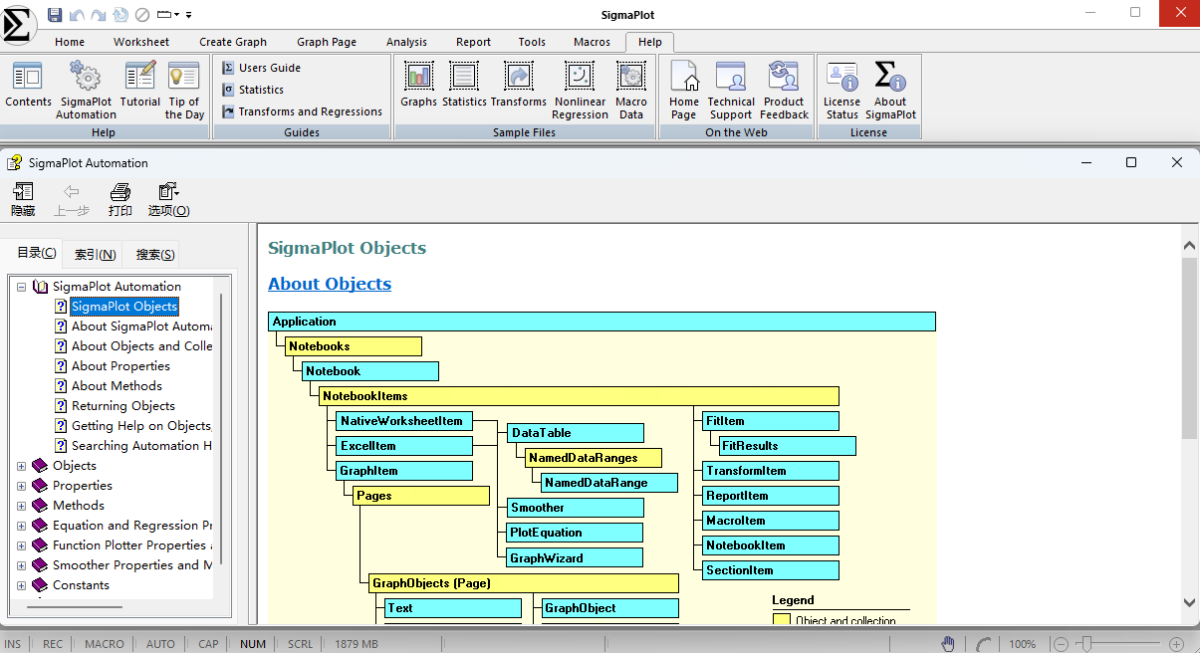Screen dimensions: 1200x653
Task: Click the Application object in diagram
Action: tap(602, 322)
